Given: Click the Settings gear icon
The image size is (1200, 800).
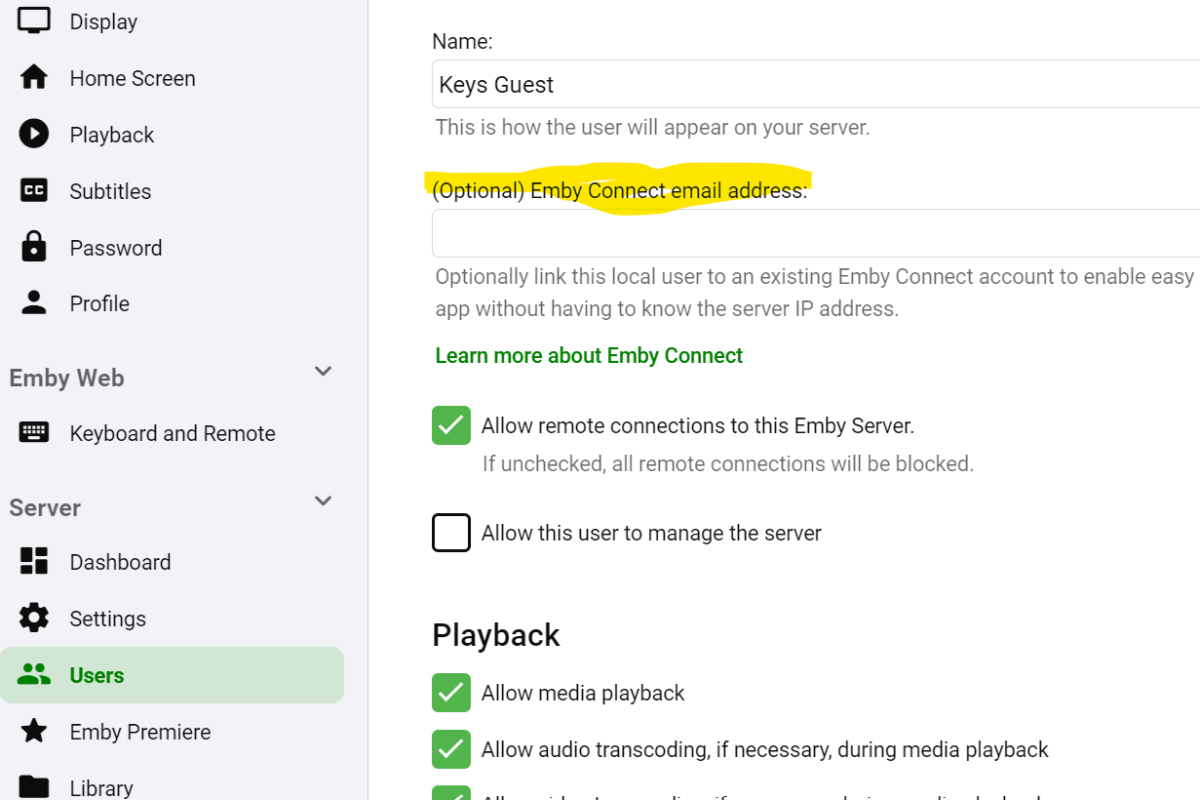Looking at the screenshot, I should pyautogui.click(x=34, y=618).
